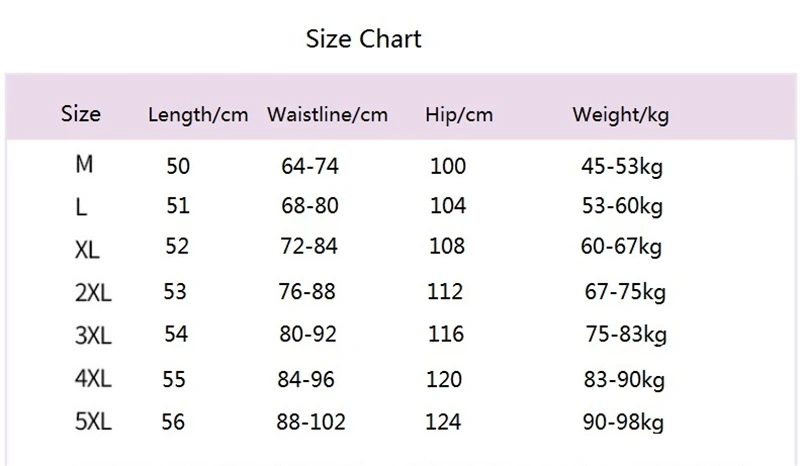Click the Length/cm column header

[198, 114]
